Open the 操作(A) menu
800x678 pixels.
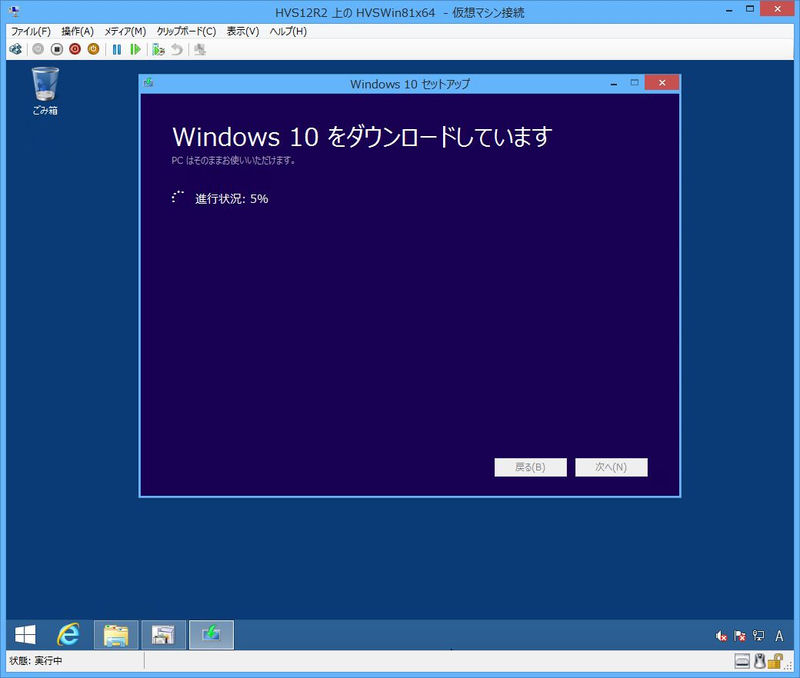(x=78, y=32)
